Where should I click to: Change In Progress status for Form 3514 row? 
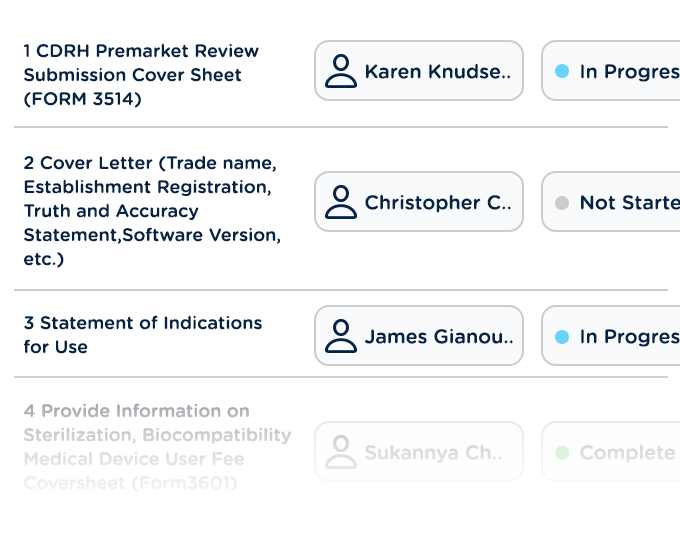point(611,71)
